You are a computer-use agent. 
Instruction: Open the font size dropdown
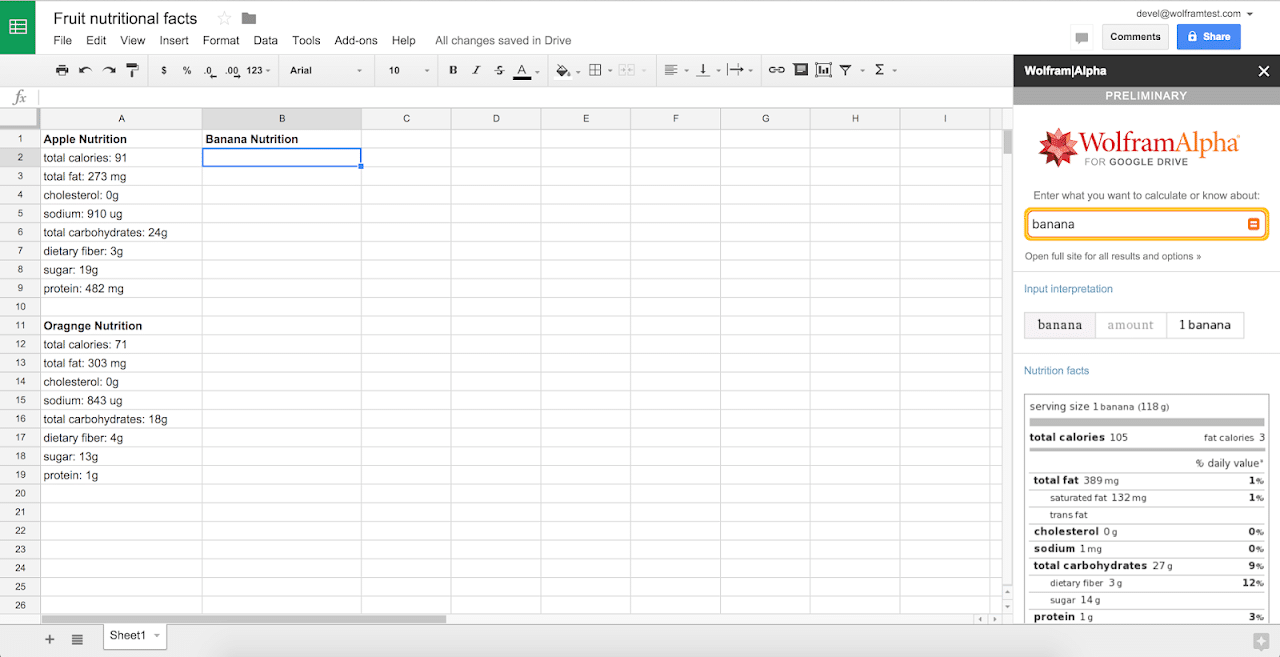click(x=405, y=70)
